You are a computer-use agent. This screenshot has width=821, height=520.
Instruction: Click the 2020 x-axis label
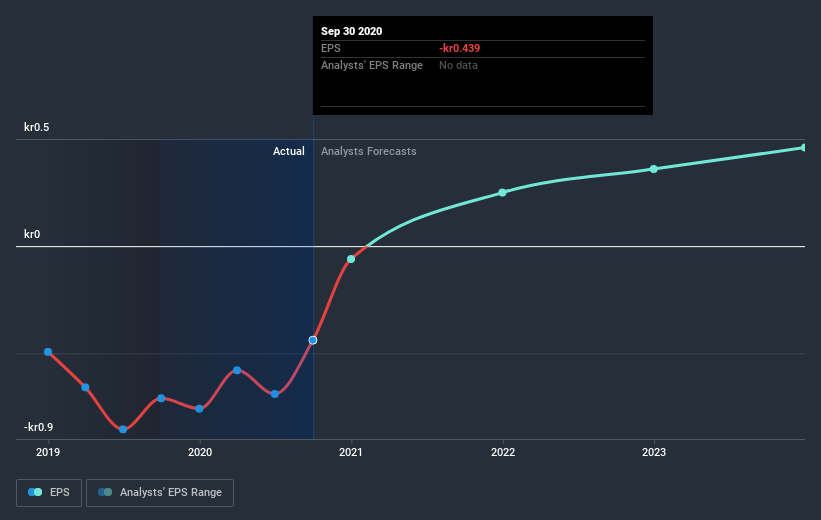200,452
